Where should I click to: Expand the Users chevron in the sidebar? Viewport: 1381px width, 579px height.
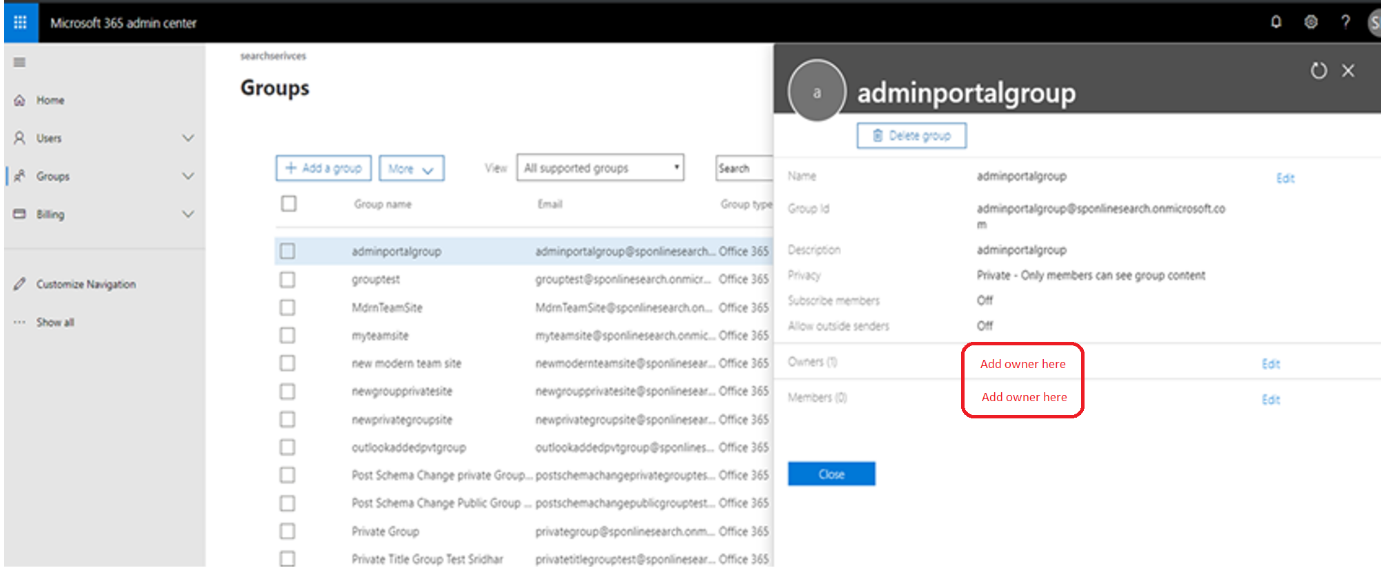(188, 138)
